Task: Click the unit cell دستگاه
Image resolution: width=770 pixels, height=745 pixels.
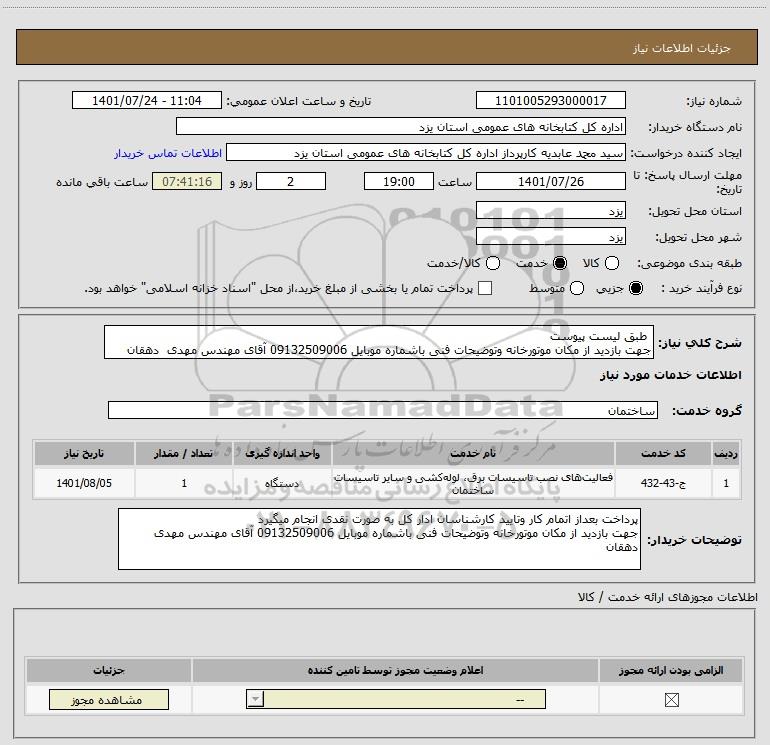Action: point(282,483)
